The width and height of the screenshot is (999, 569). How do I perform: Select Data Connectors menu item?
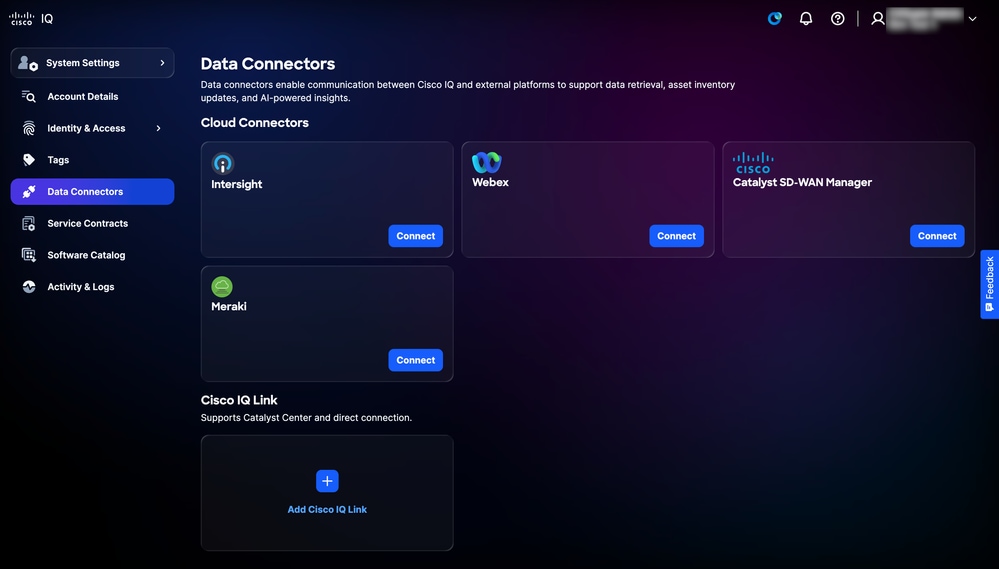pyautogui.click(x=92, y=191)
